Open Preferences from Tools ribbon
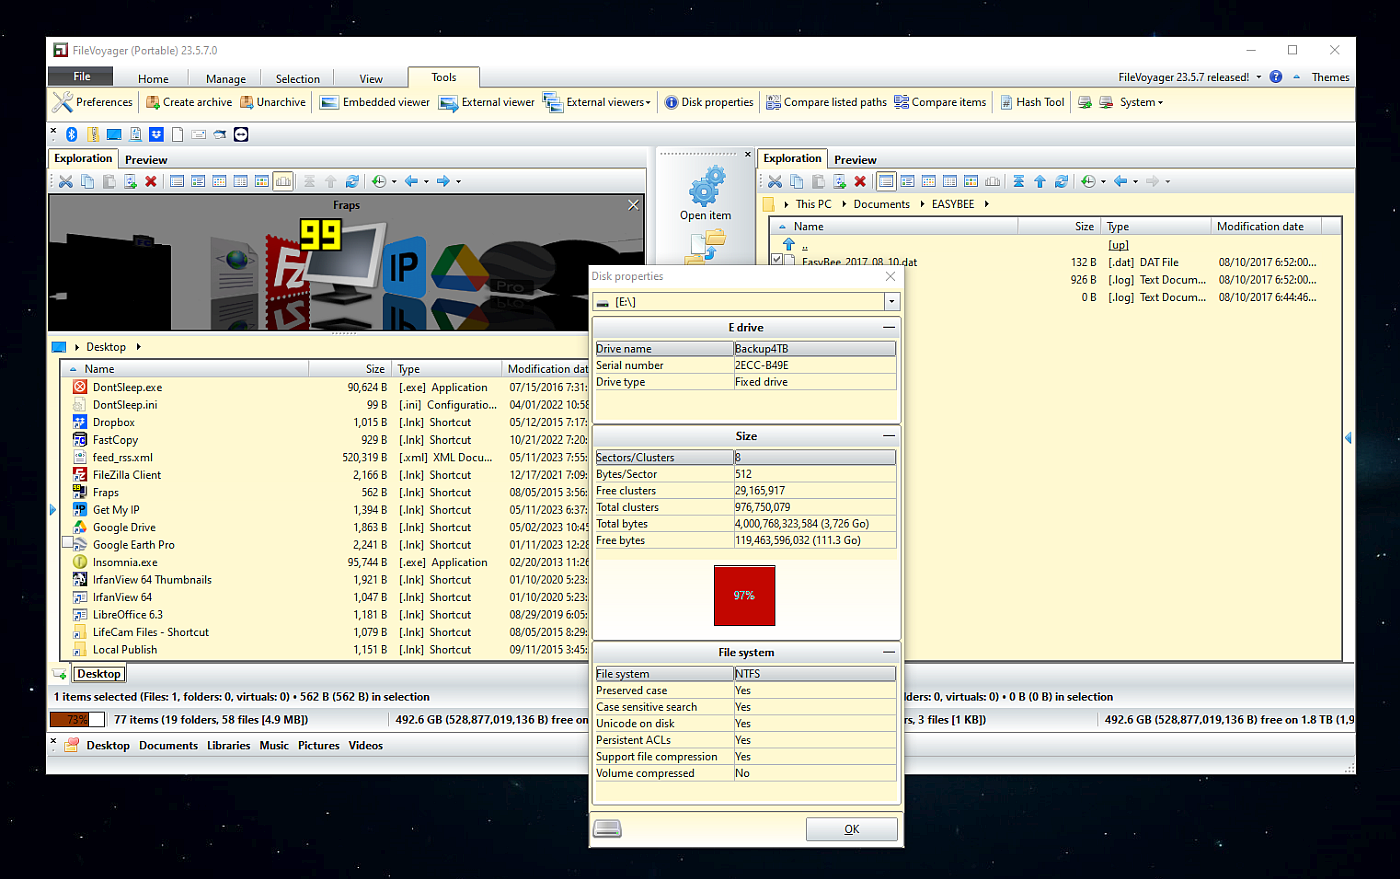Image resolution: width=1400 pixels, height=879 pixels. point(93,102)
